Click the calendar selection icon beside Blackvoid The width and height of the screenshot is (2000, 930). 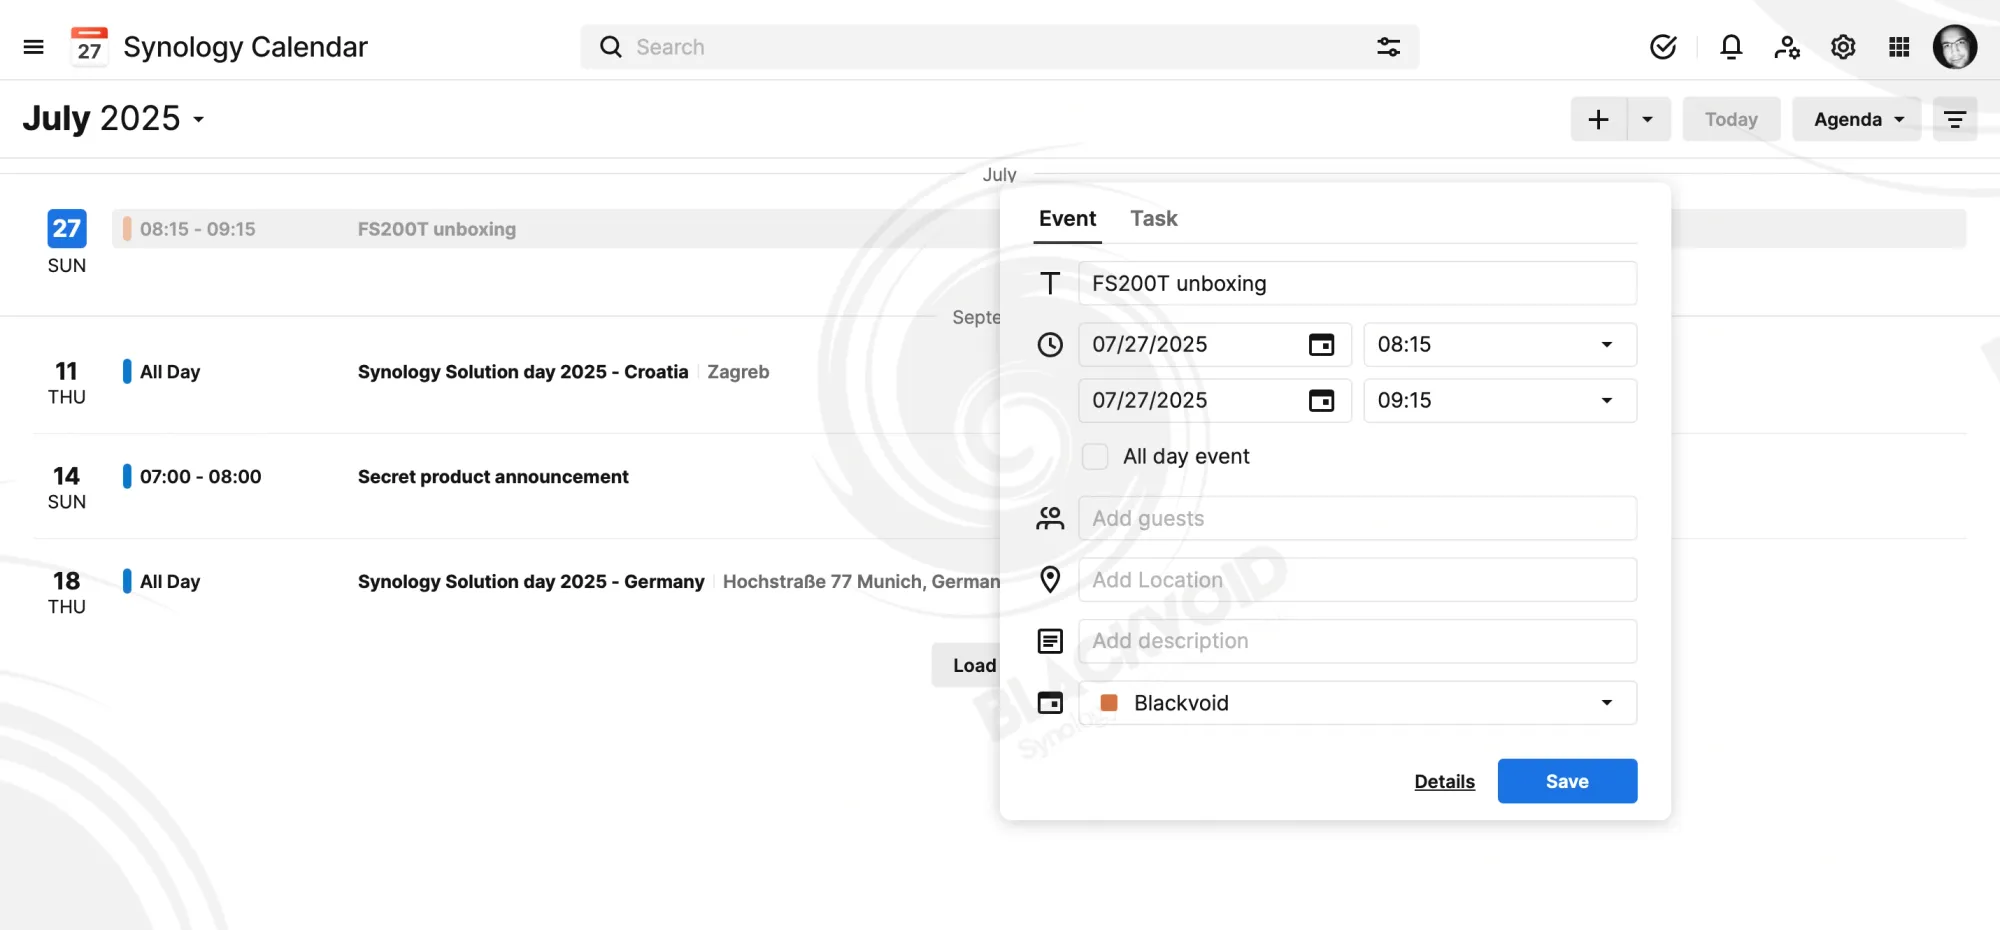1050,703
